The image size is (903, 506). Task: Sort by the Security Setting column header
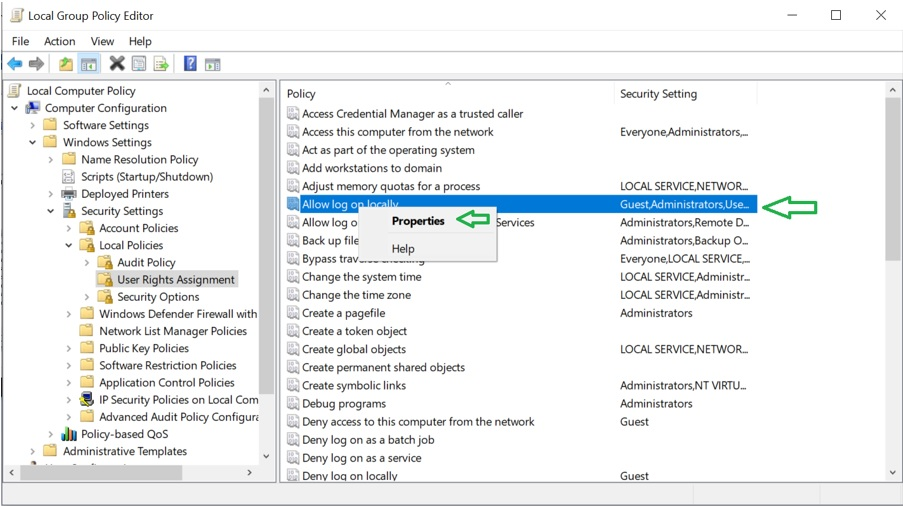658,94
